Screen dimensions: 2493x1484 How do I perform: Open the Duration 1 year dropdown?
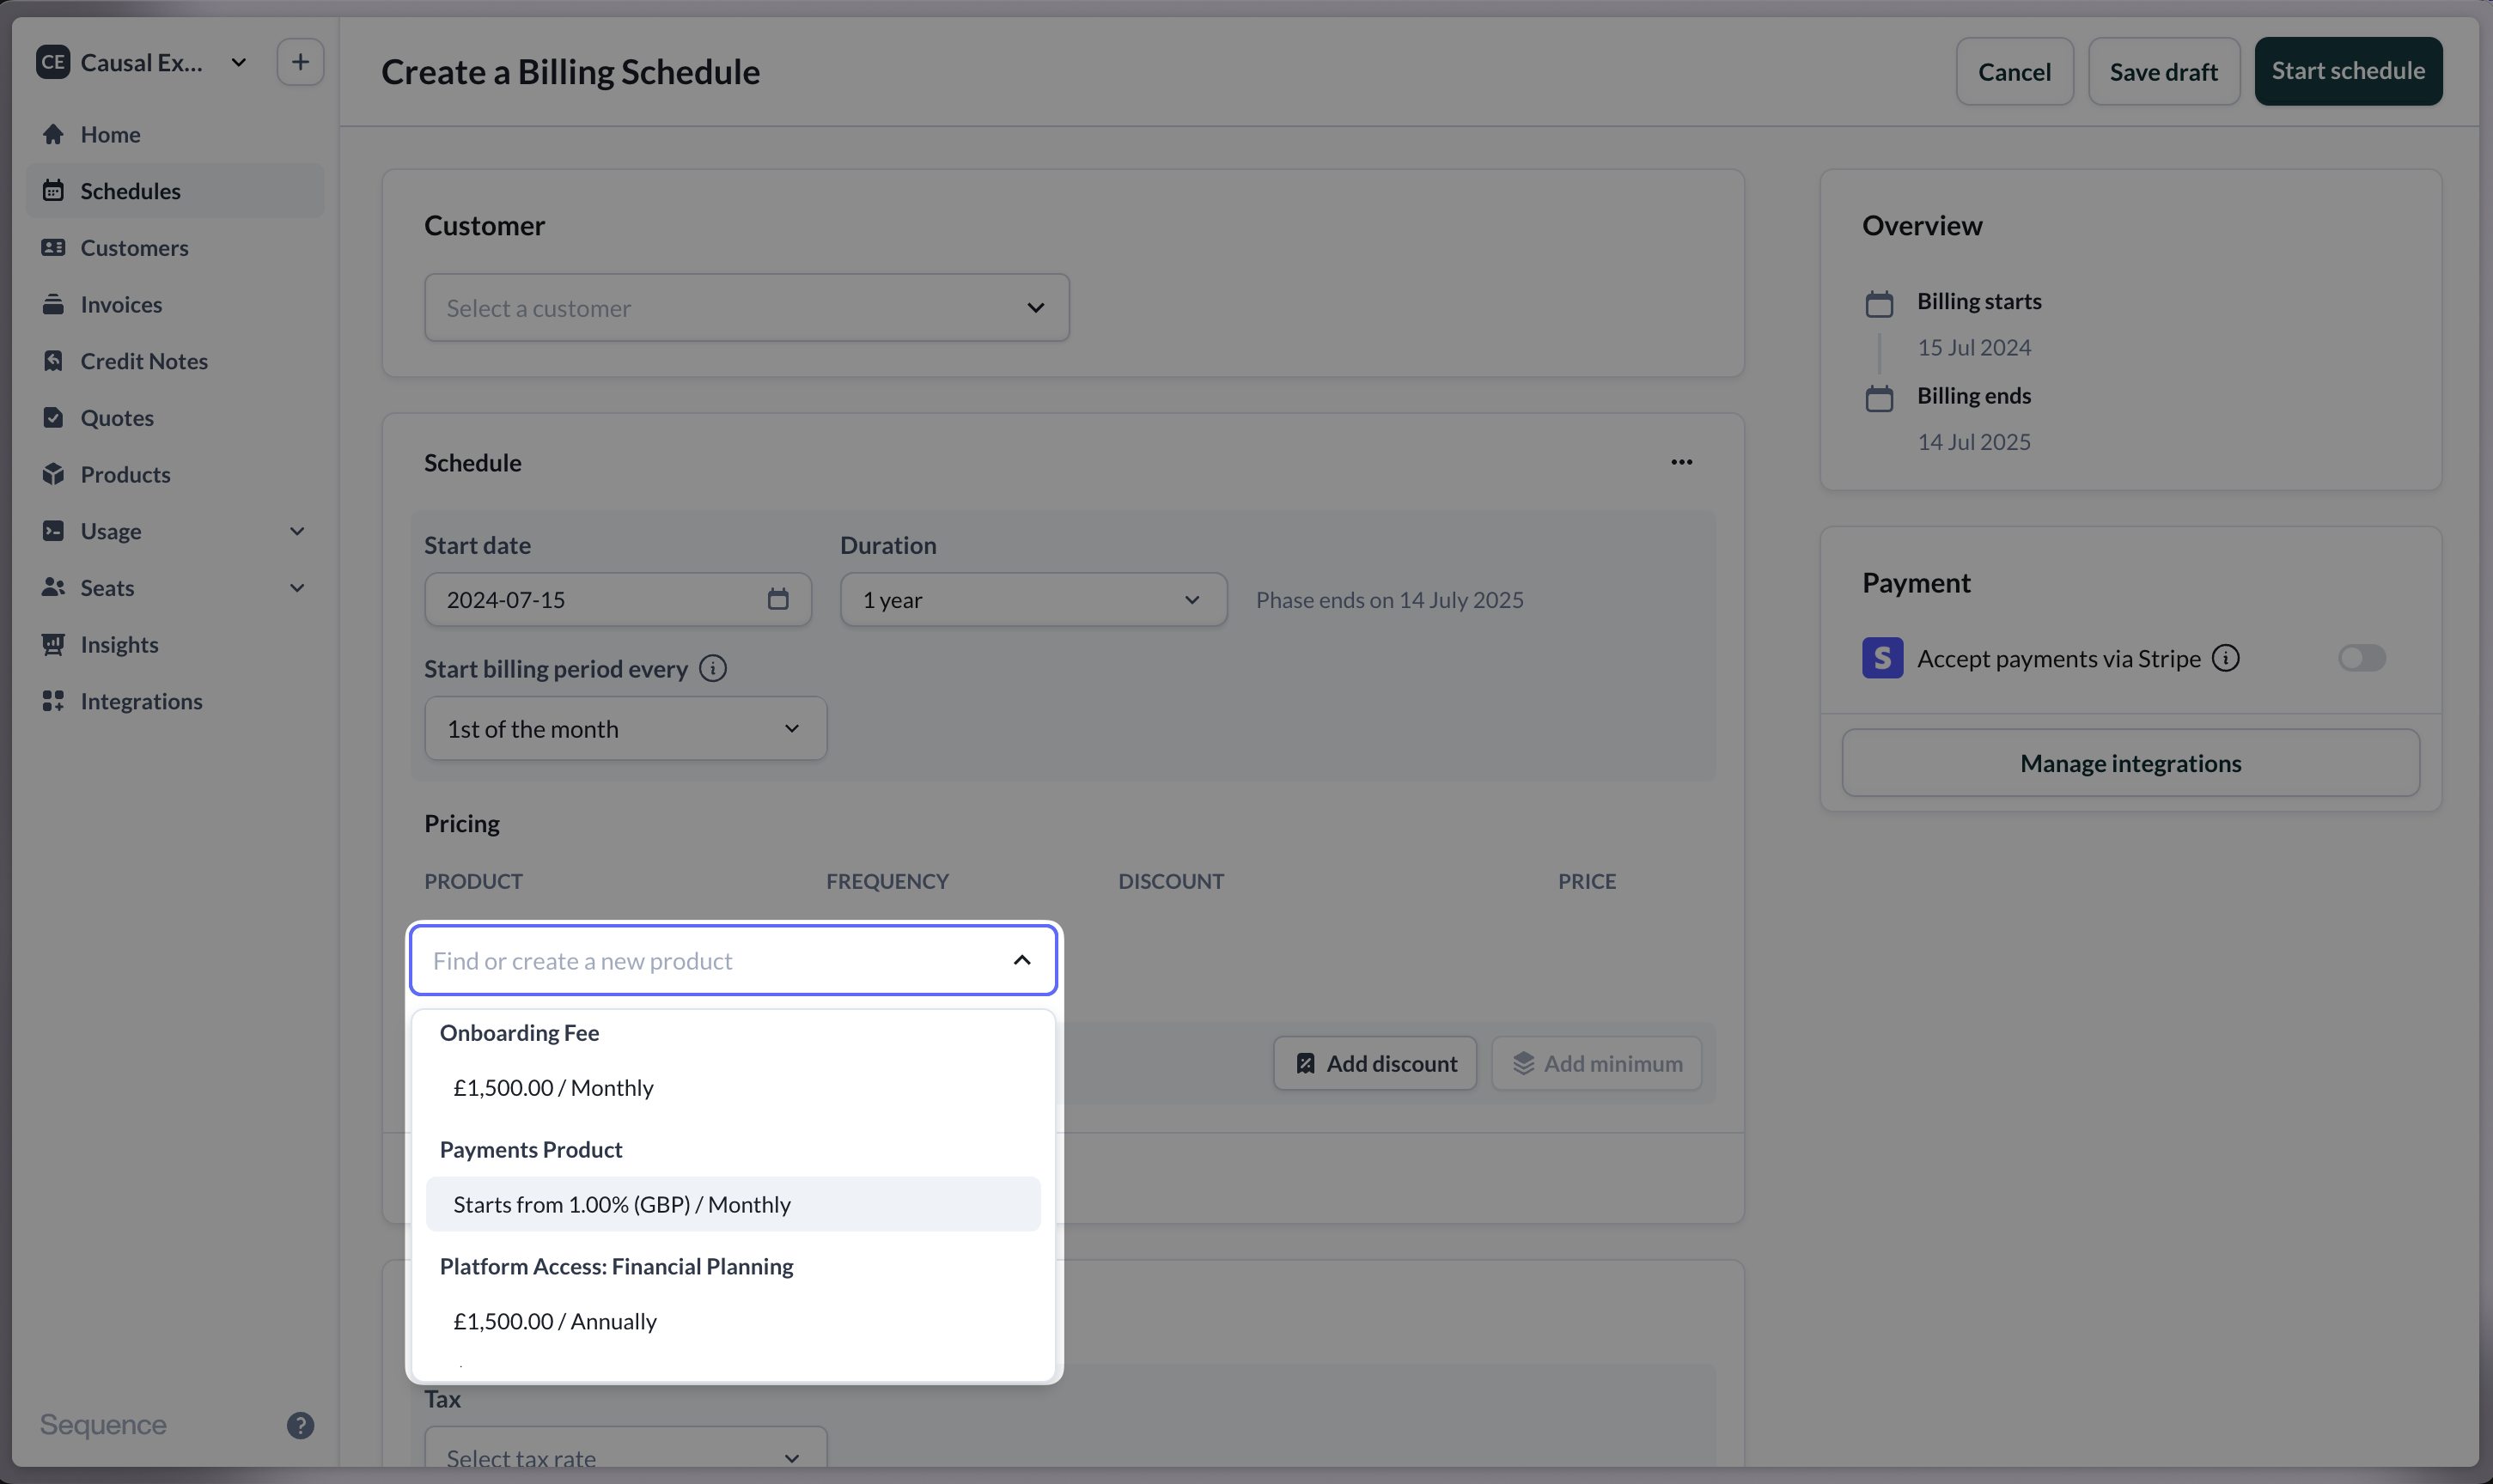tap(1033, 599)
